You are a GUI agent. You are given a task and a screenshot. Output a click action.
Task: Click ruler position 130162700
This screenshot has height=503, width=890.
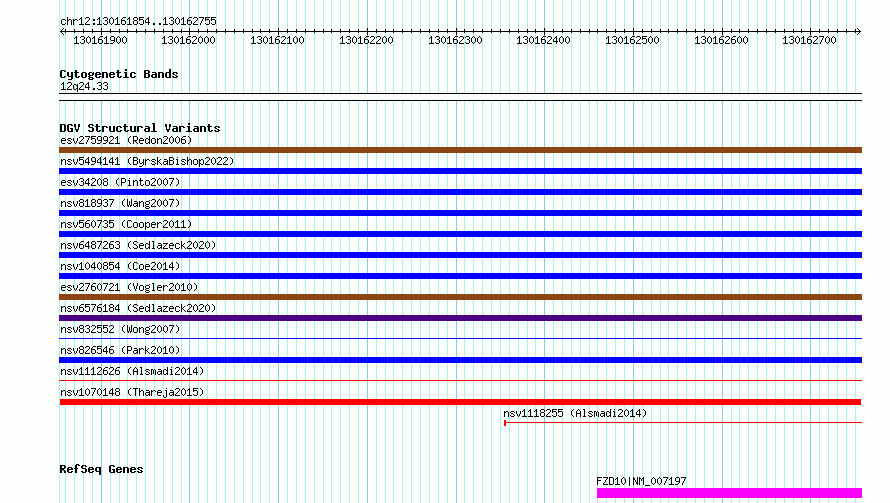(x=809, y=40)
